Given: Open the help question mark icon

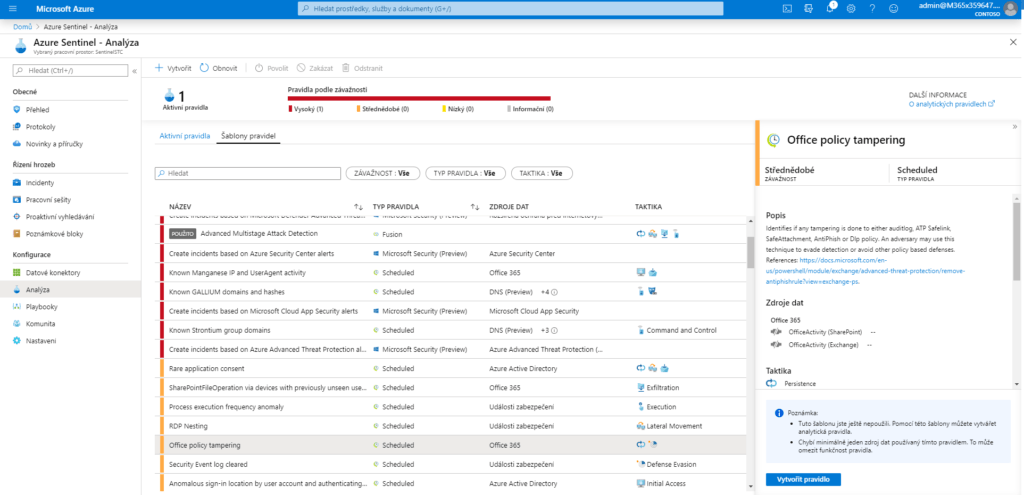Looking at the screenshot, I should [x=872, y=8].
